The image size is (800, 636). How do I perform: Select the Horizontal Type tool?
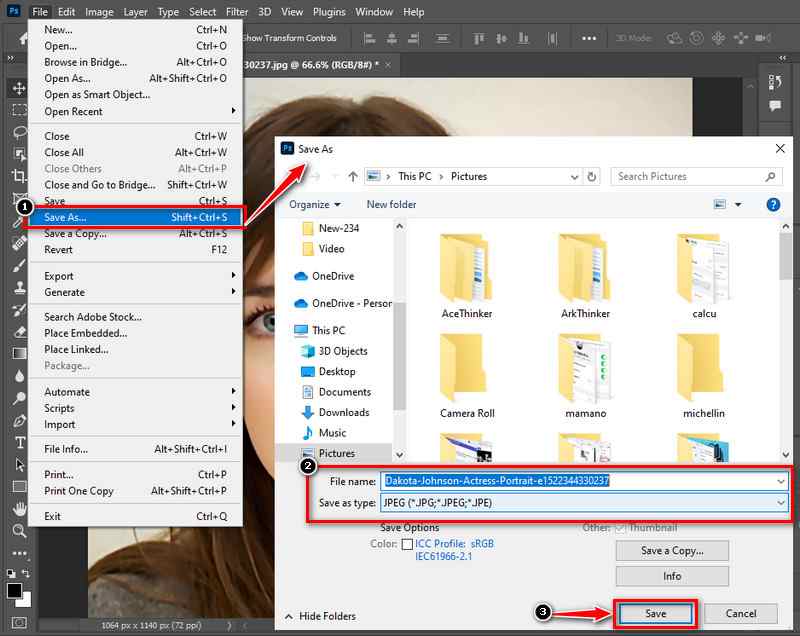[x=19, y=442]
